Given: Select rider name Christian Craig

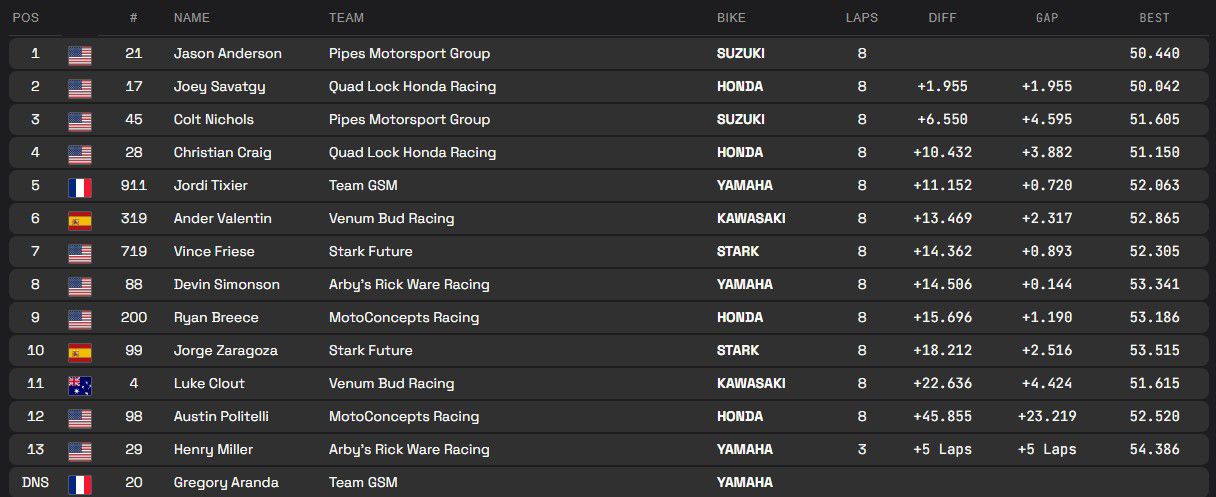Looking at the screenshot, I should 222,153.
